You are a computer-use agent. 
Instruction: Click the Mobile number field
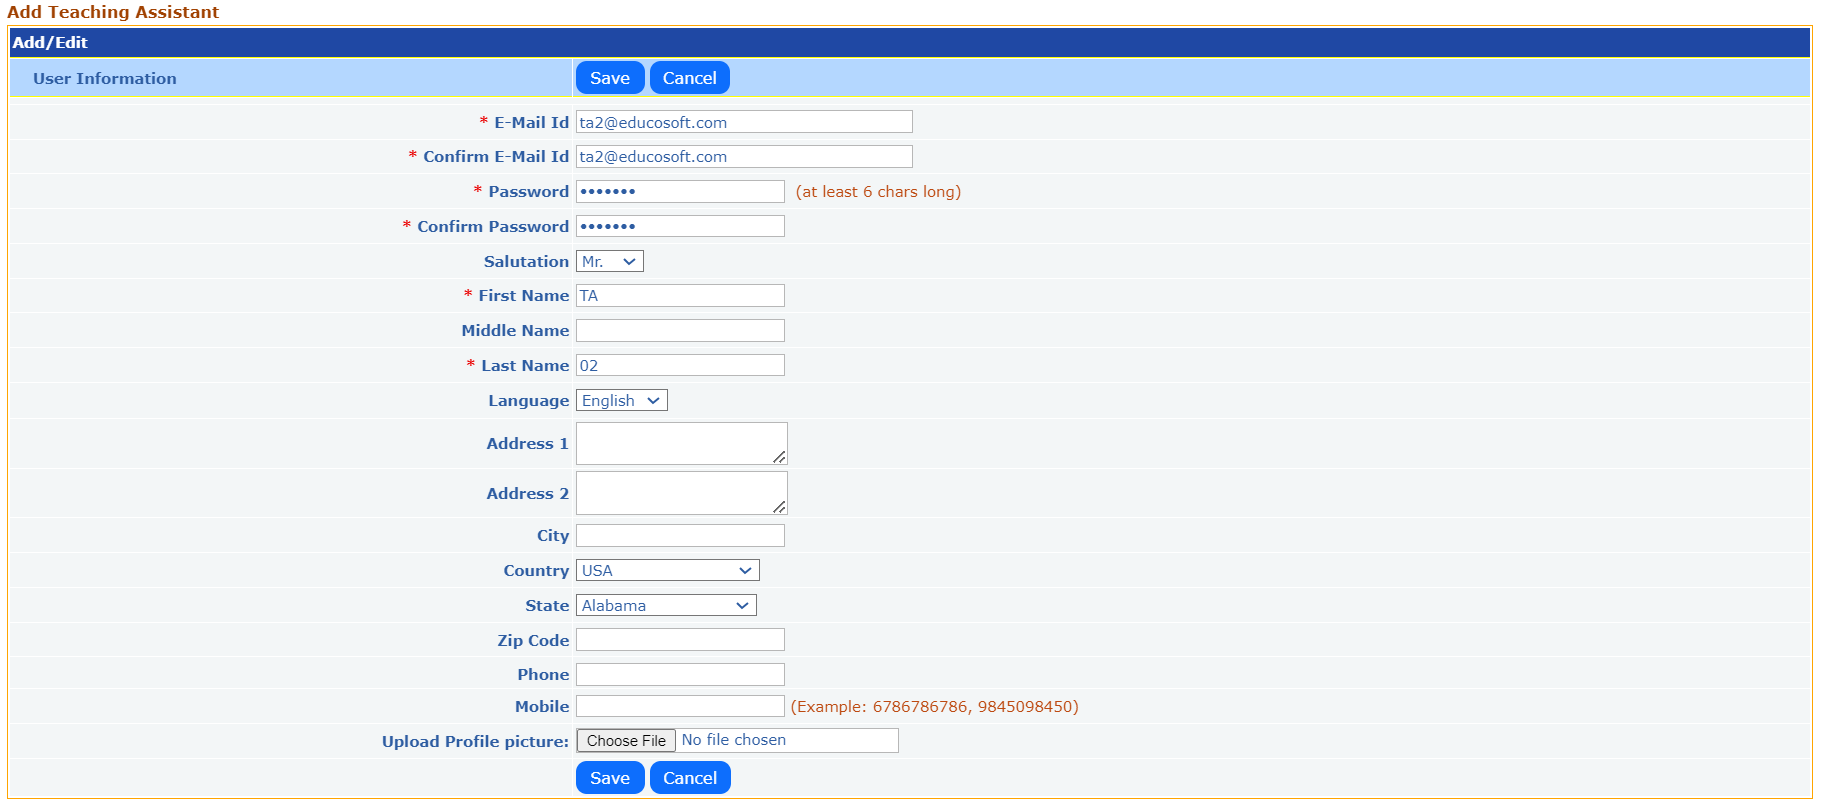click(x=680, y=706)
